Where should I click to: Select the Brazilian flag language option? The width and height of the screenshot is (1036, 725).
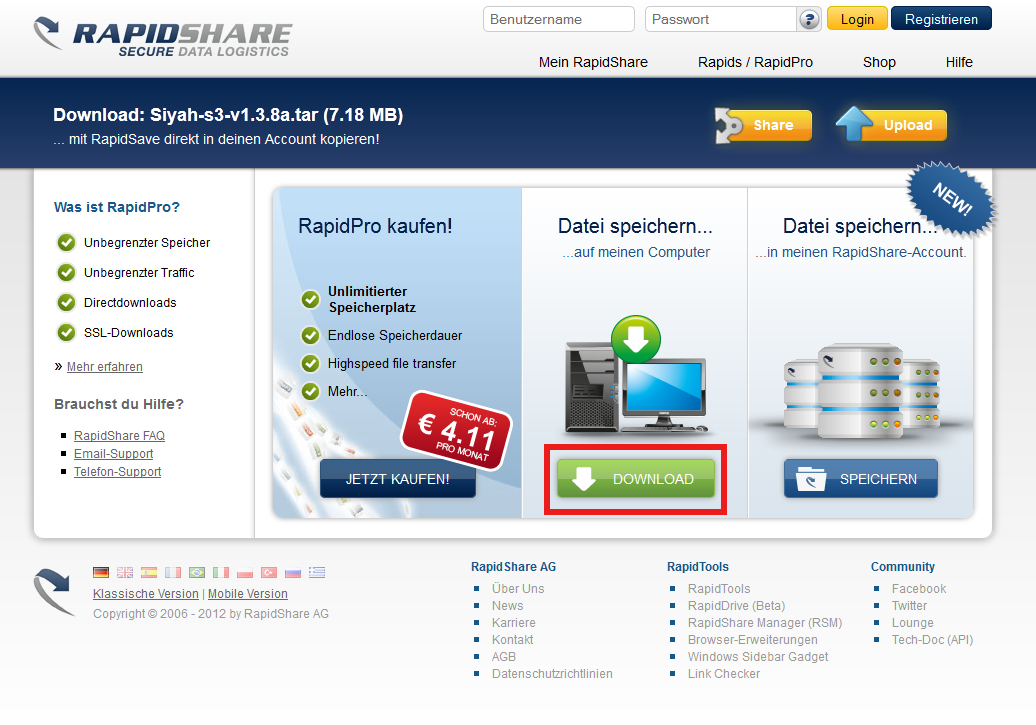197,572
